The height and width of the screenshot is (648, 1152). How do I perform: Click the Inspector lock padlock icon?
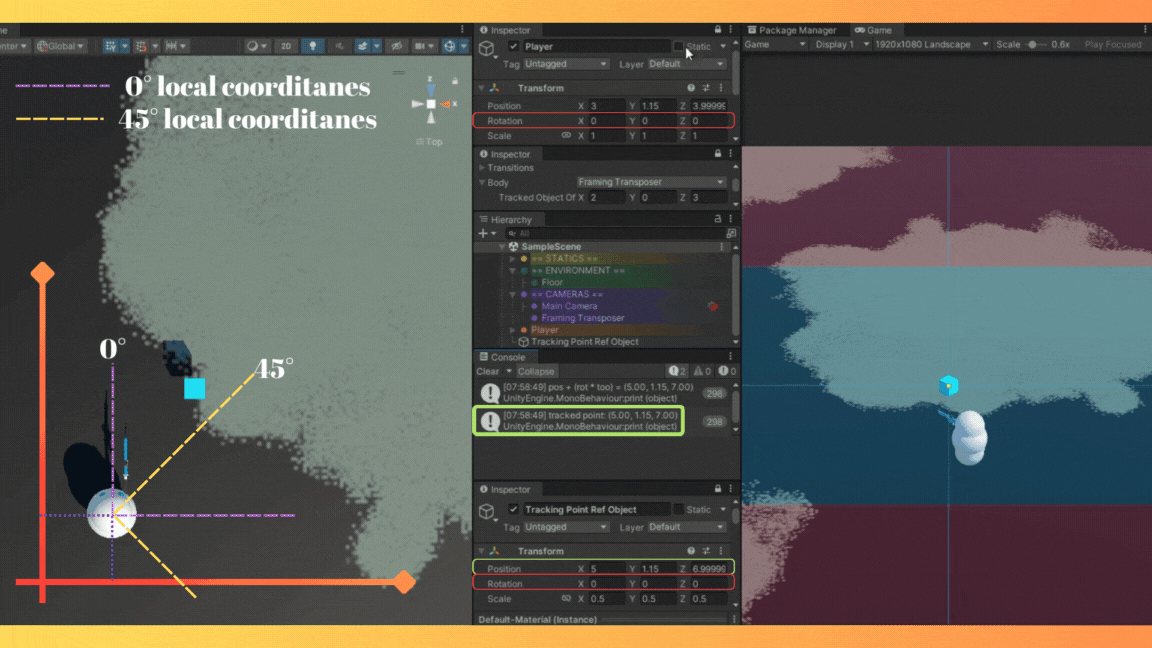(717, 29)
